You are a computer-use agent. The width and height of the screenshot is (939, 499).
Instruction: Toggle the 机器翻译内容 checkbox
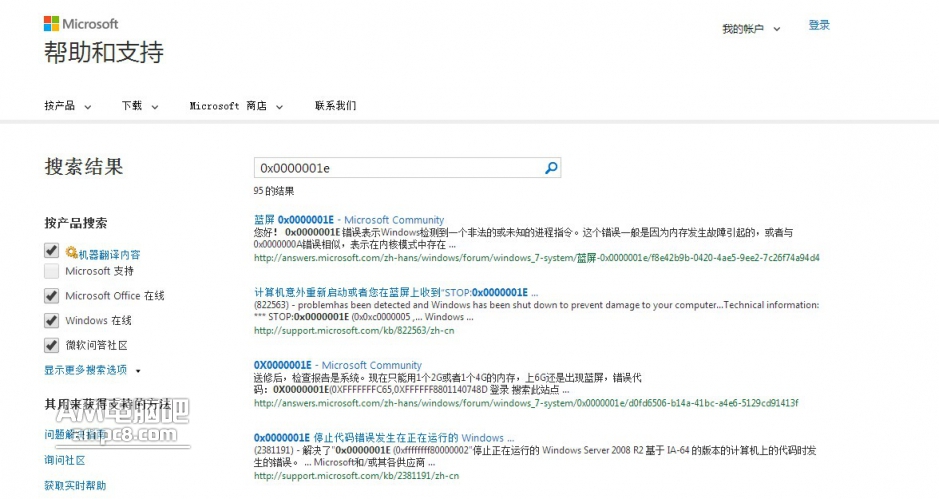click(x=52, y=250)
